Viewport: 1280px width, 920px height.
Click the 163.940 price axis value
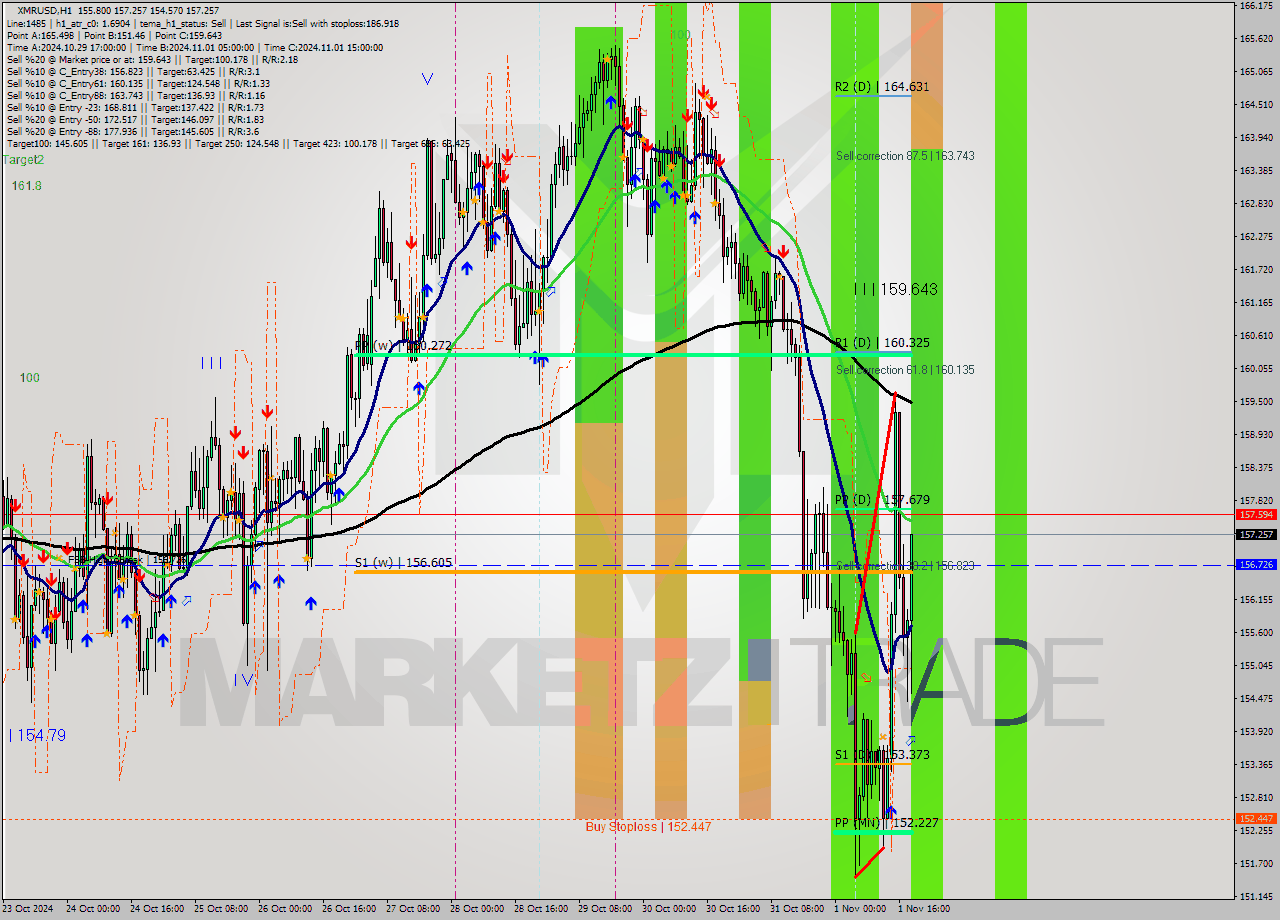click(1256, 138)
